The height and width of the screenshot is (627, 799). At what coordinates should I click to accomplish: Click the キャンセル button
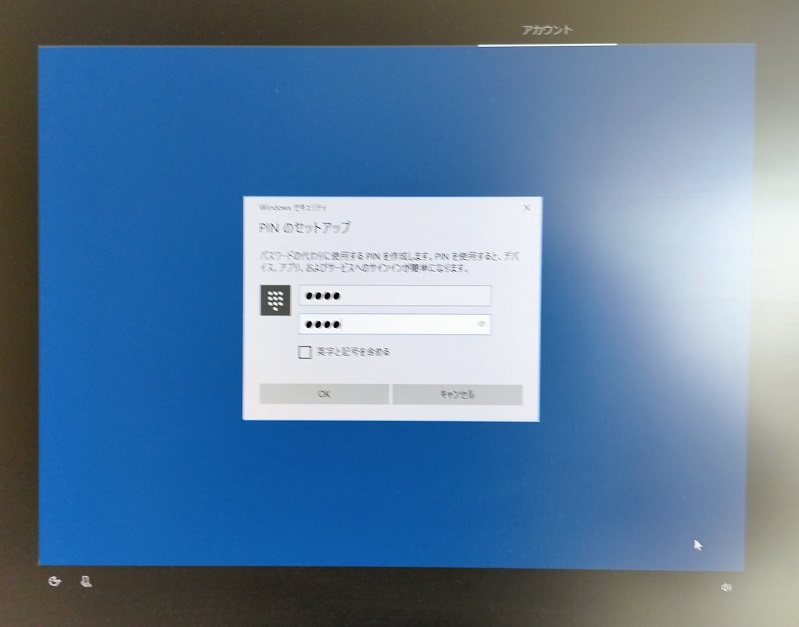click(x=457, y=395)
